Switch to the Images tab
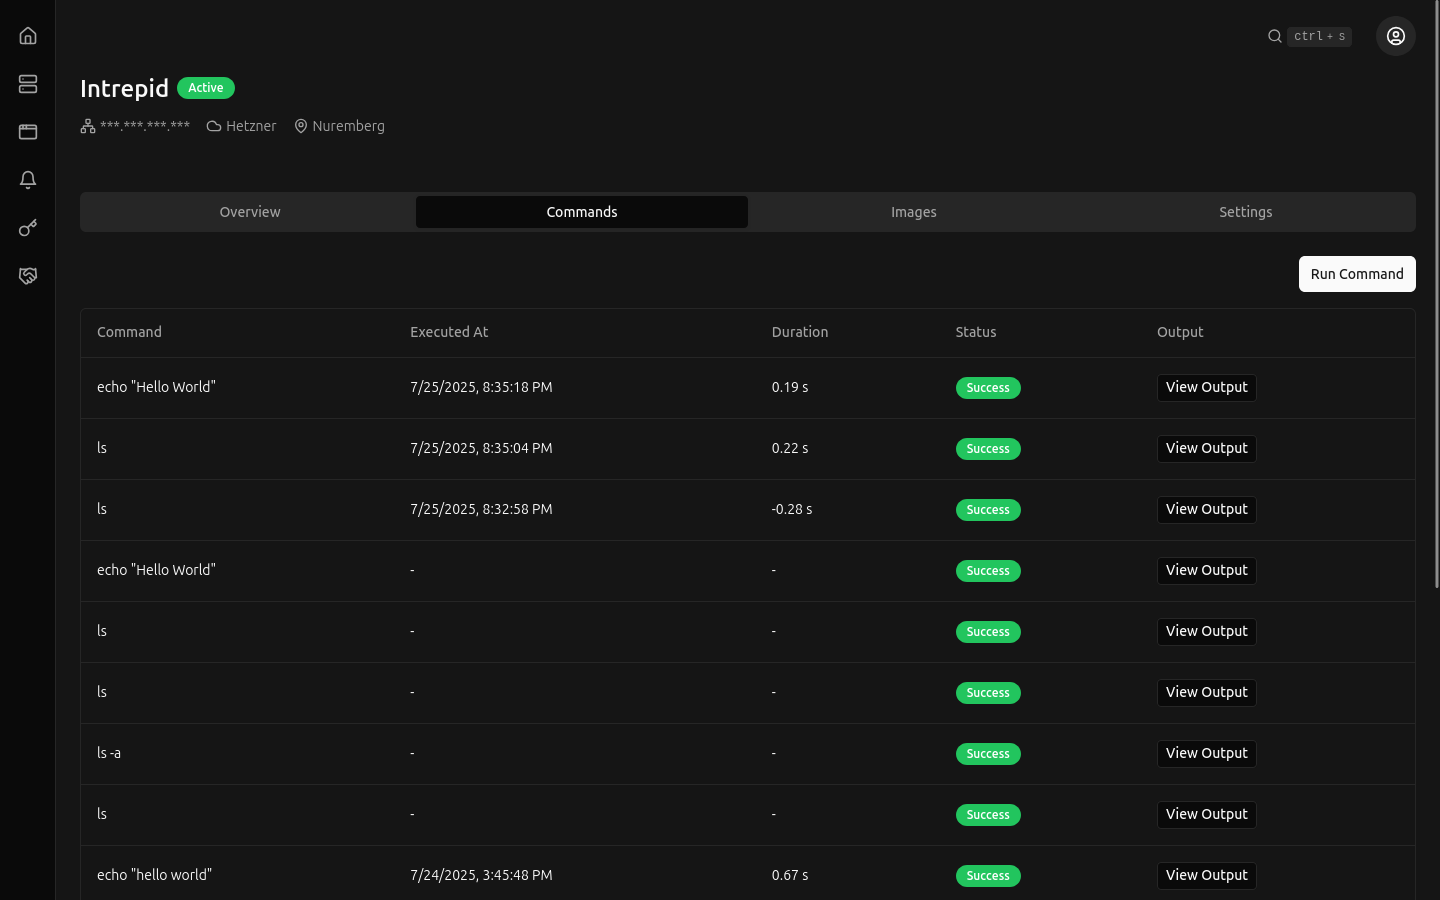 (914, 212)
